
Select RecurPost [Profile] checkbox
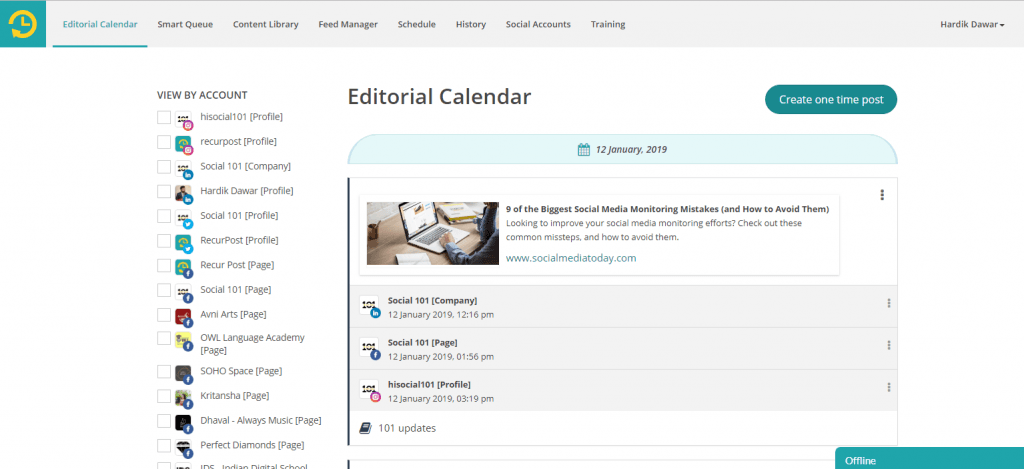(x=164, y=241)
